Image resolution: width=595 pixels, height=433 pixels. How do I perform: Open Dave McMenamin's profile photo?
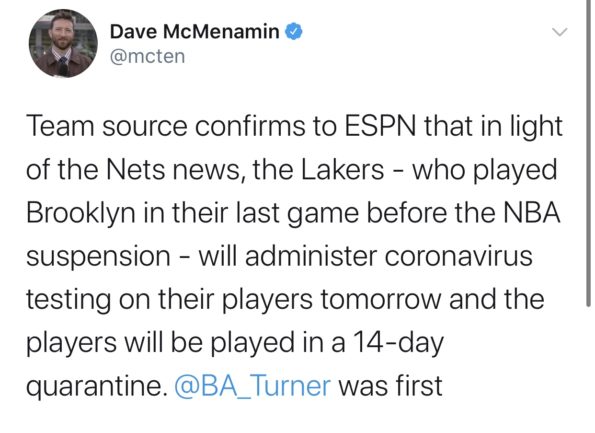click(63, 44)
